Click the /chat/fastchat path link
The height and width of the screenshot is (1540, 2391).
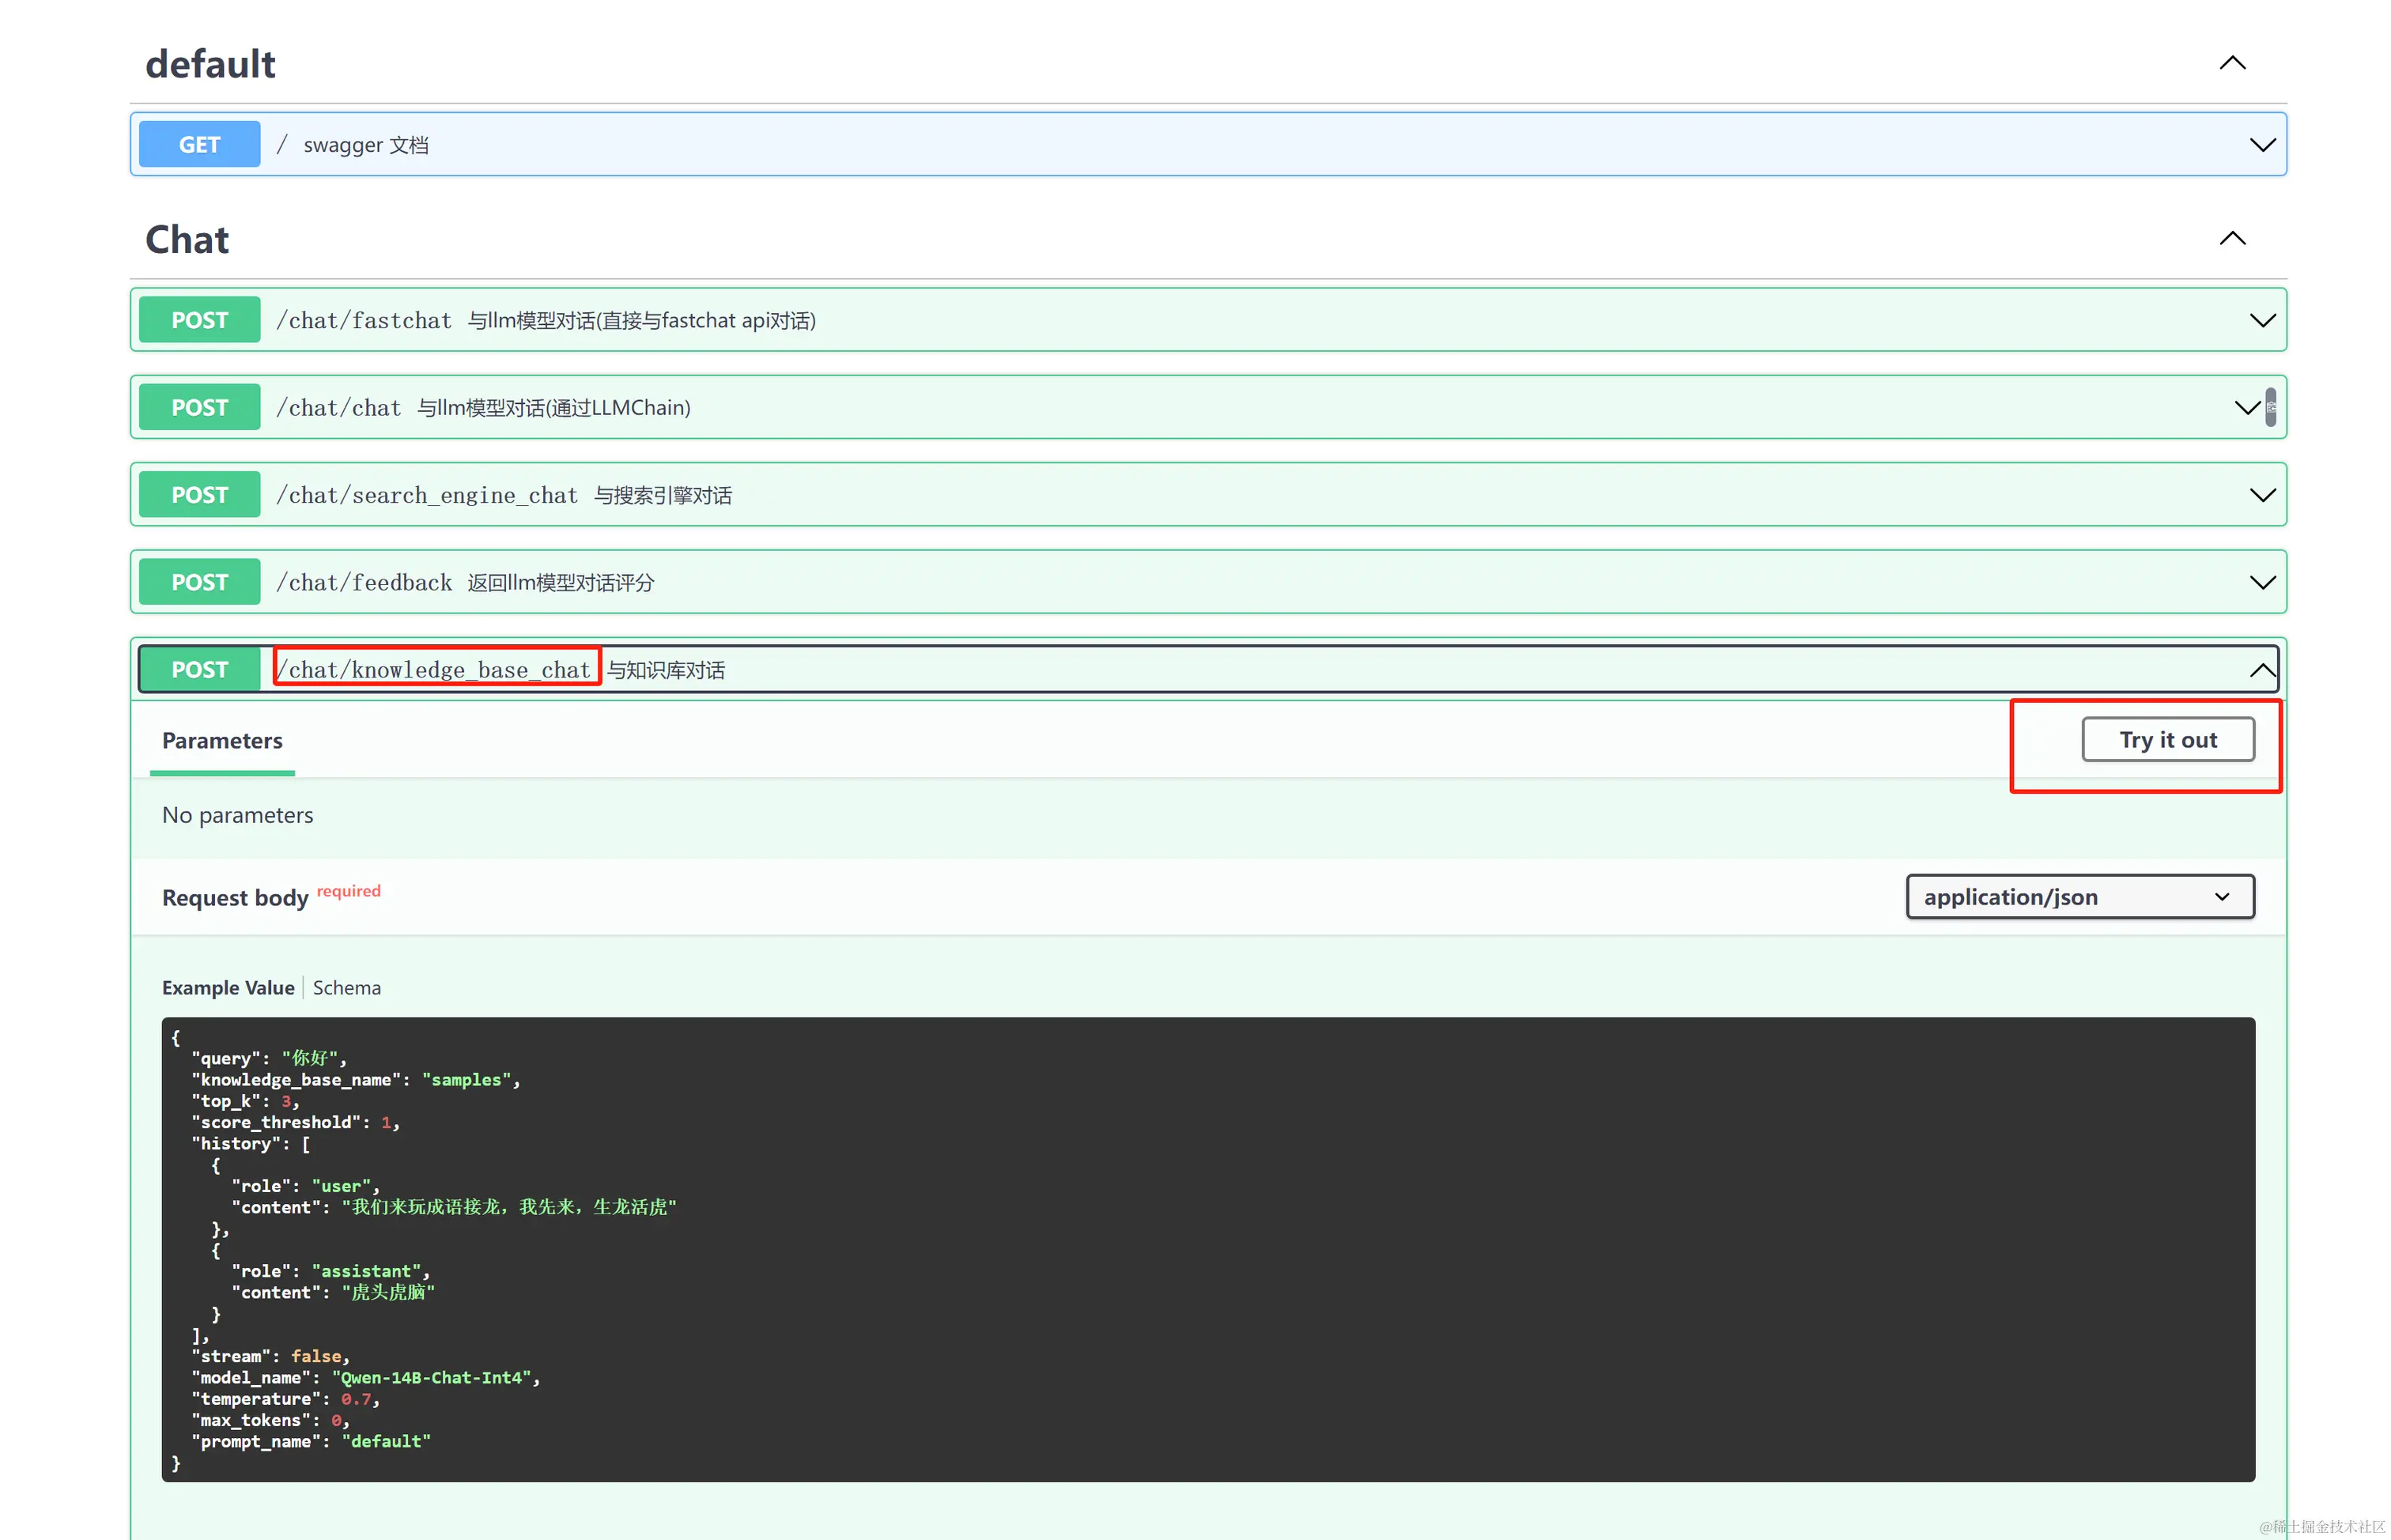[x=364, y=321]
